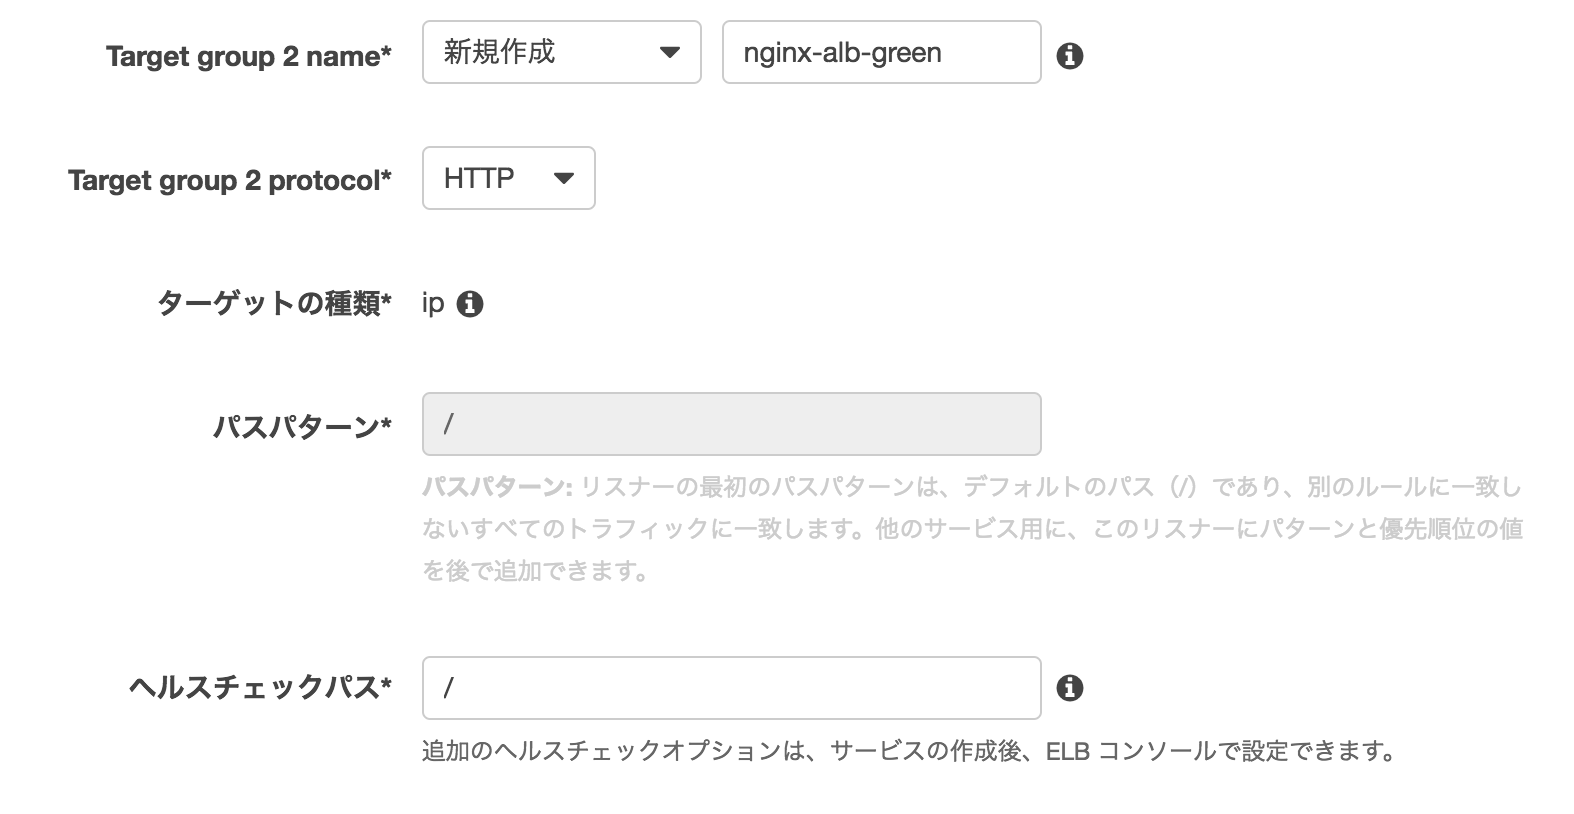
Task: Click the Target group 2 protocol label
Action: 230,181
